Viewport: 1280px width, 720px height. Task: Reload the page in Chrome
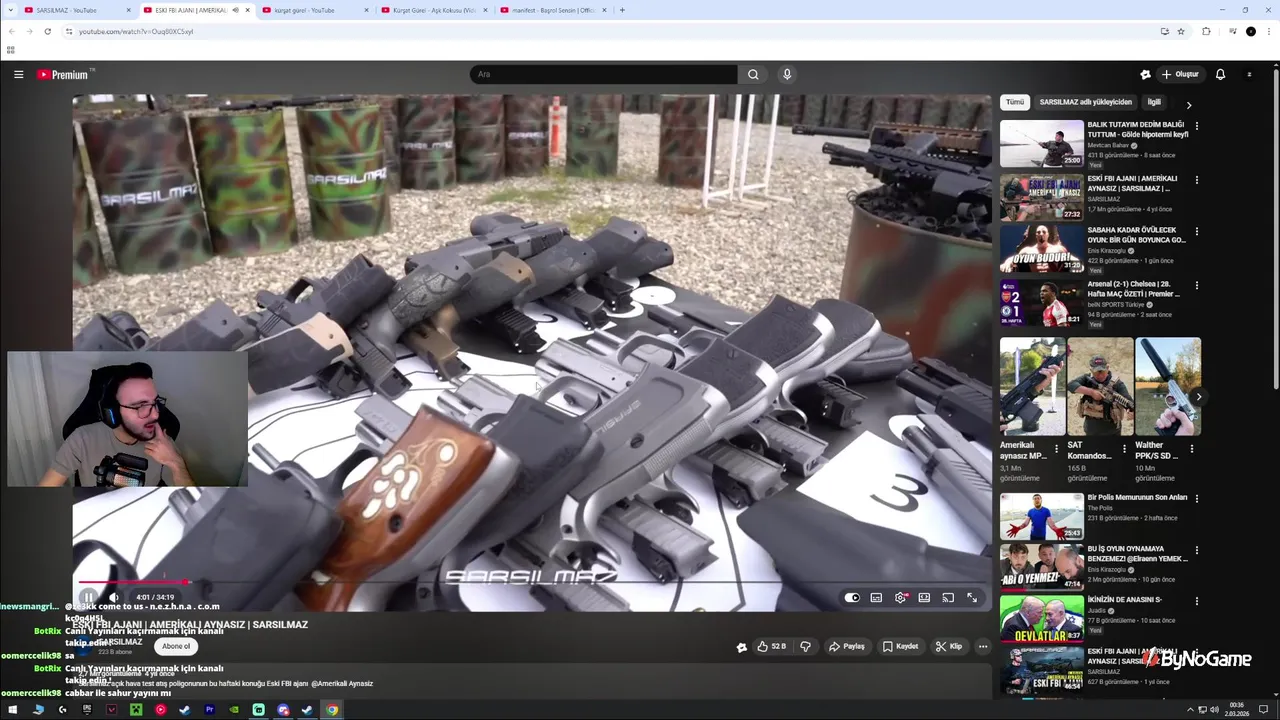[47, 31]
